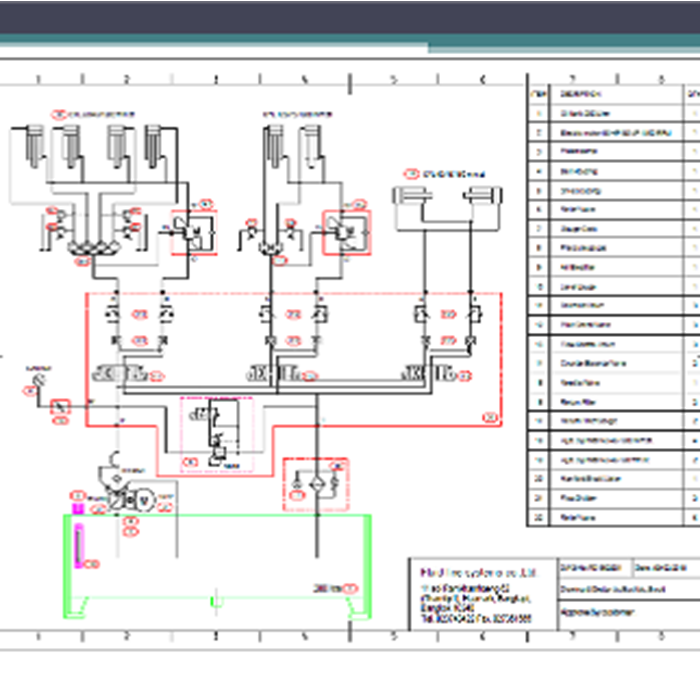Click the parts list table header row

pos(613,94)
